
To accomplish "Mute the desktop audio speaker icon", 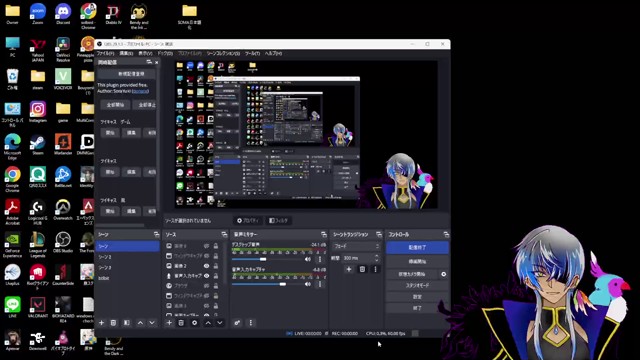I will pos(308,259).
